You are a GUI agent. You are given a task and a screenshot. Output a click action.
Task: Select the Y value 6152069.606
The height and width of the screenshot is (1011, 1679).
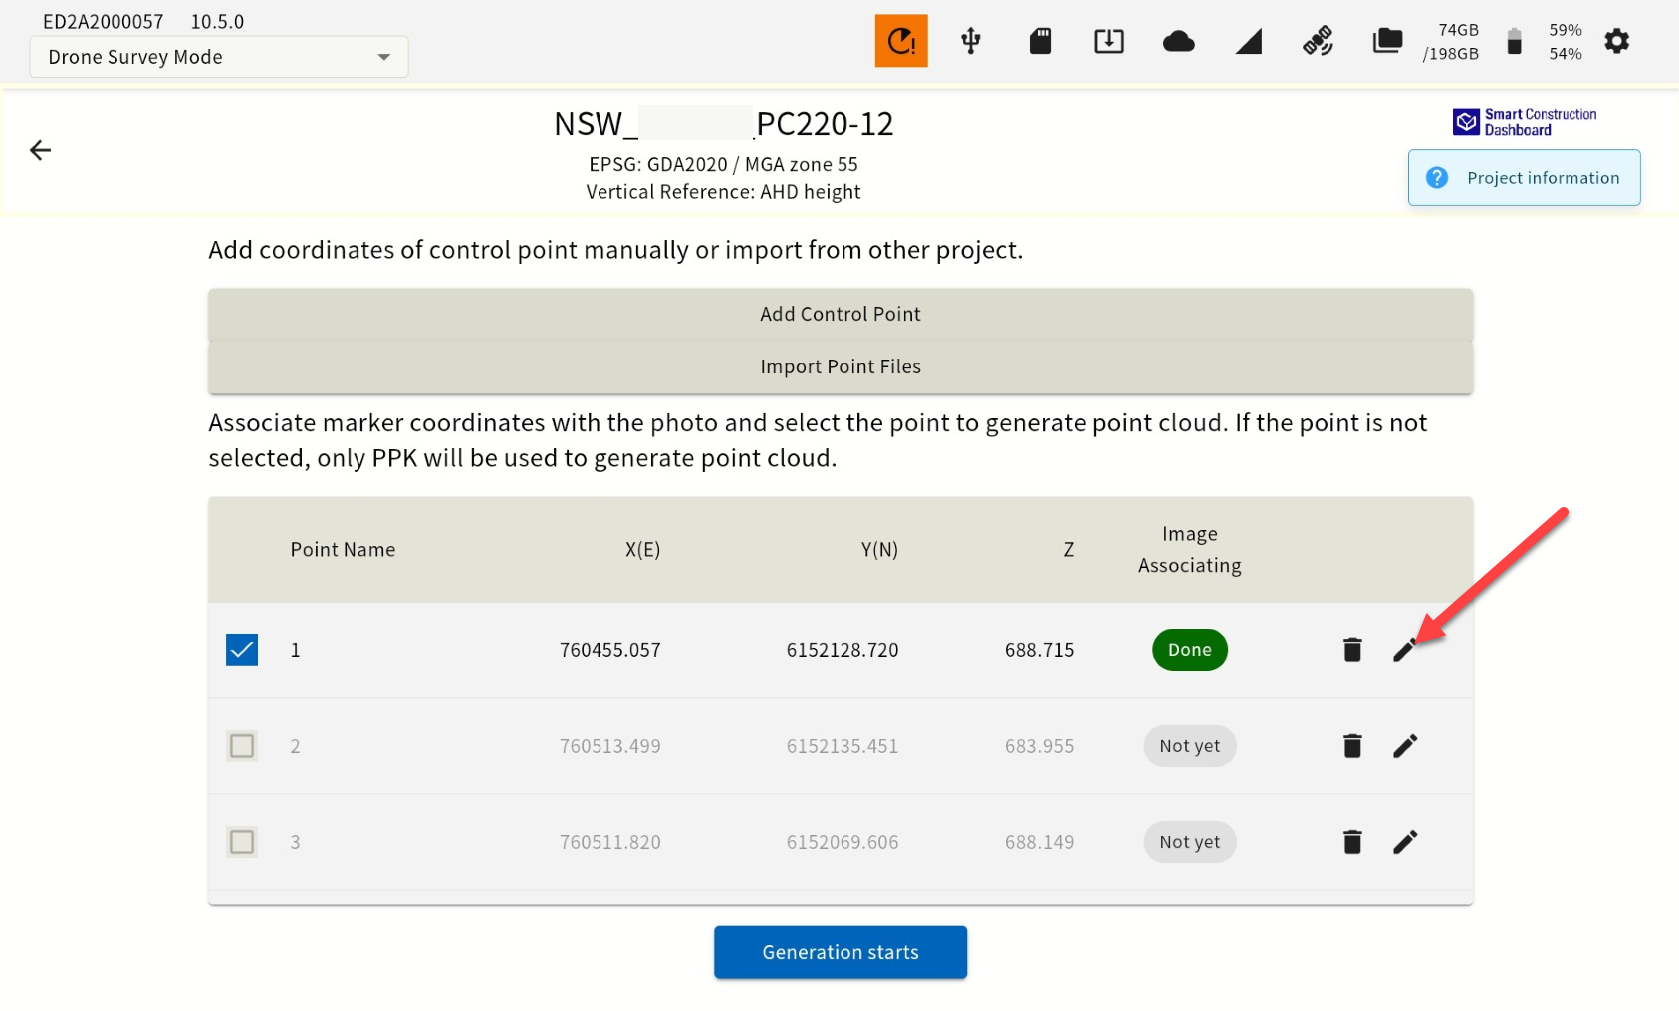click(843, 842)
